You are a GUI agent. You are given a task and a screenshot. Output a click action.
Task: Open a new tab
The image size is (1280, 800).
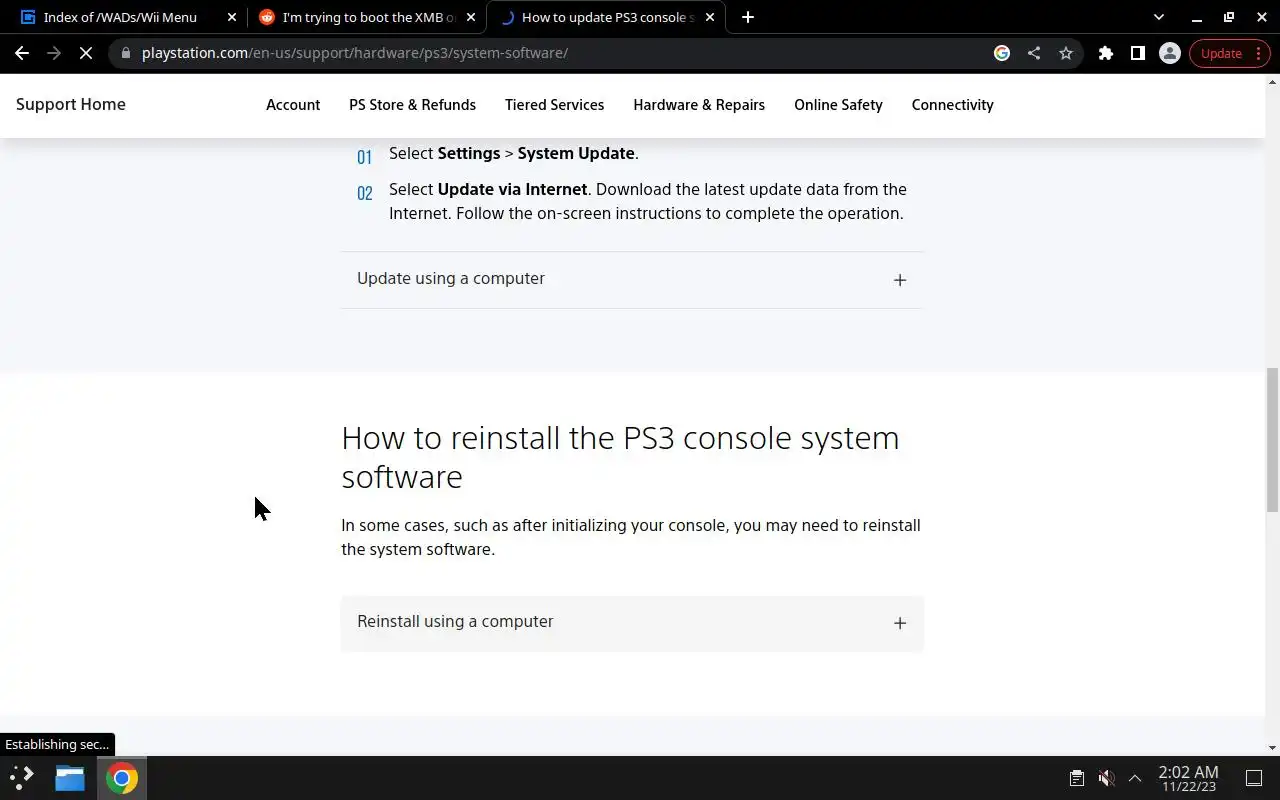(748, 17)
